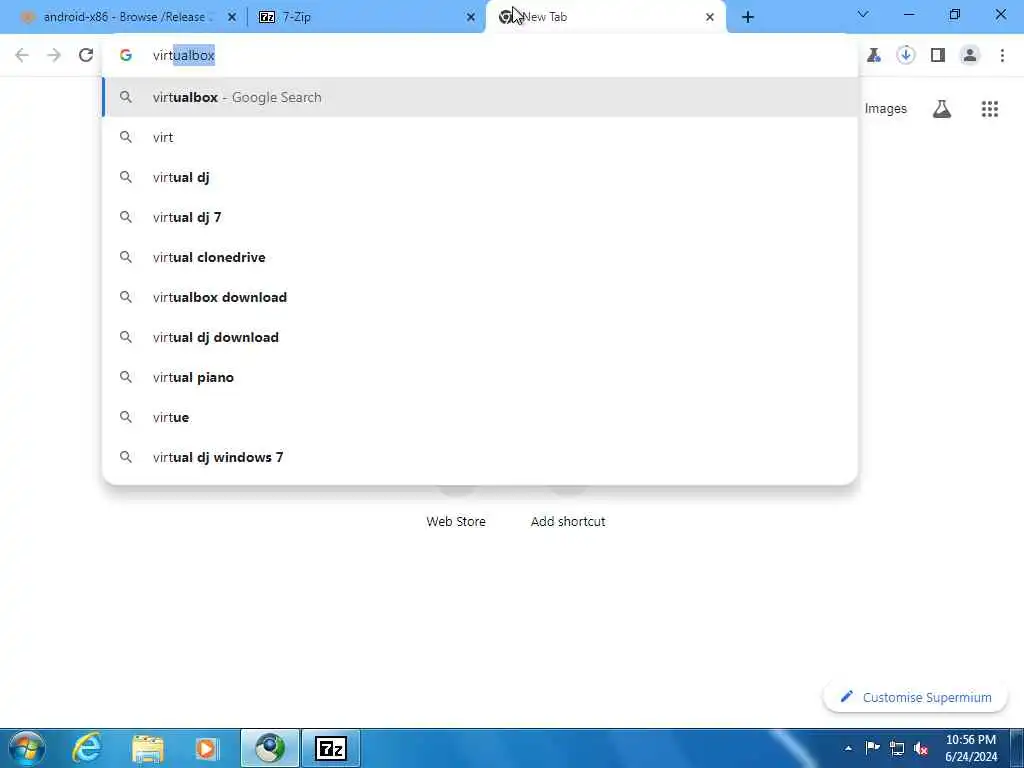The image size is (1024, 768).
Task: Click the Supermium browser taskbar icon
Action: tap(270, 748)
